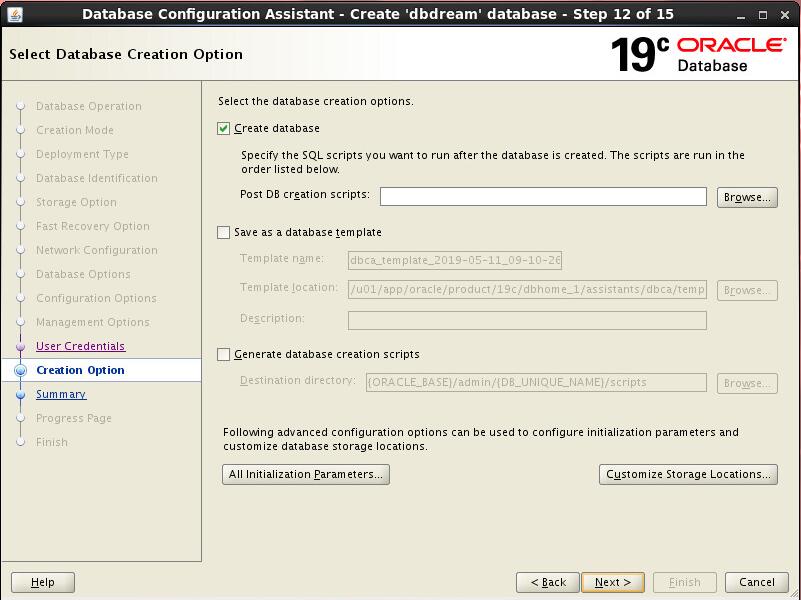The height and width of the screenshot is (600, 801).
Task: Enable Save as a database template
Action: click(x=224, y=233)
